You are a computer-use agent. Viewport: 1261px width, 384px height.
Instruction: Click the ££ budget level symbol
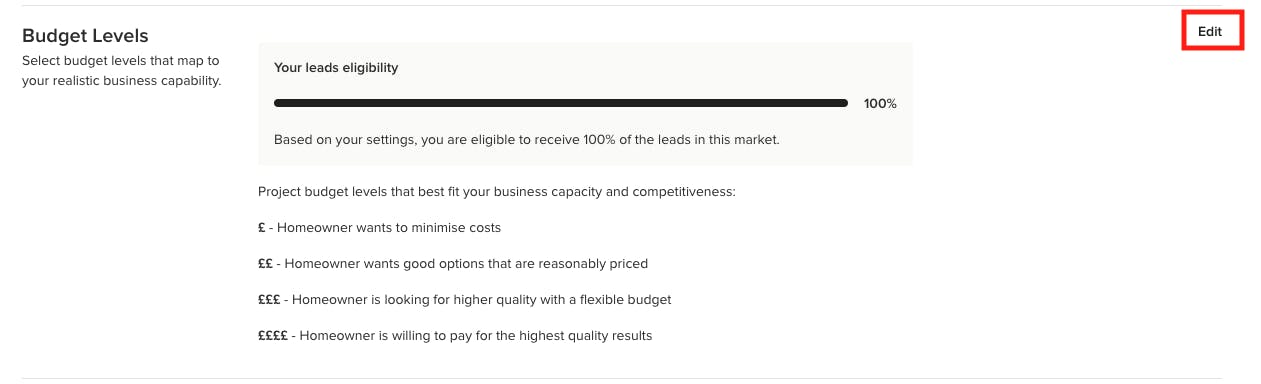[x=265, y=263]
